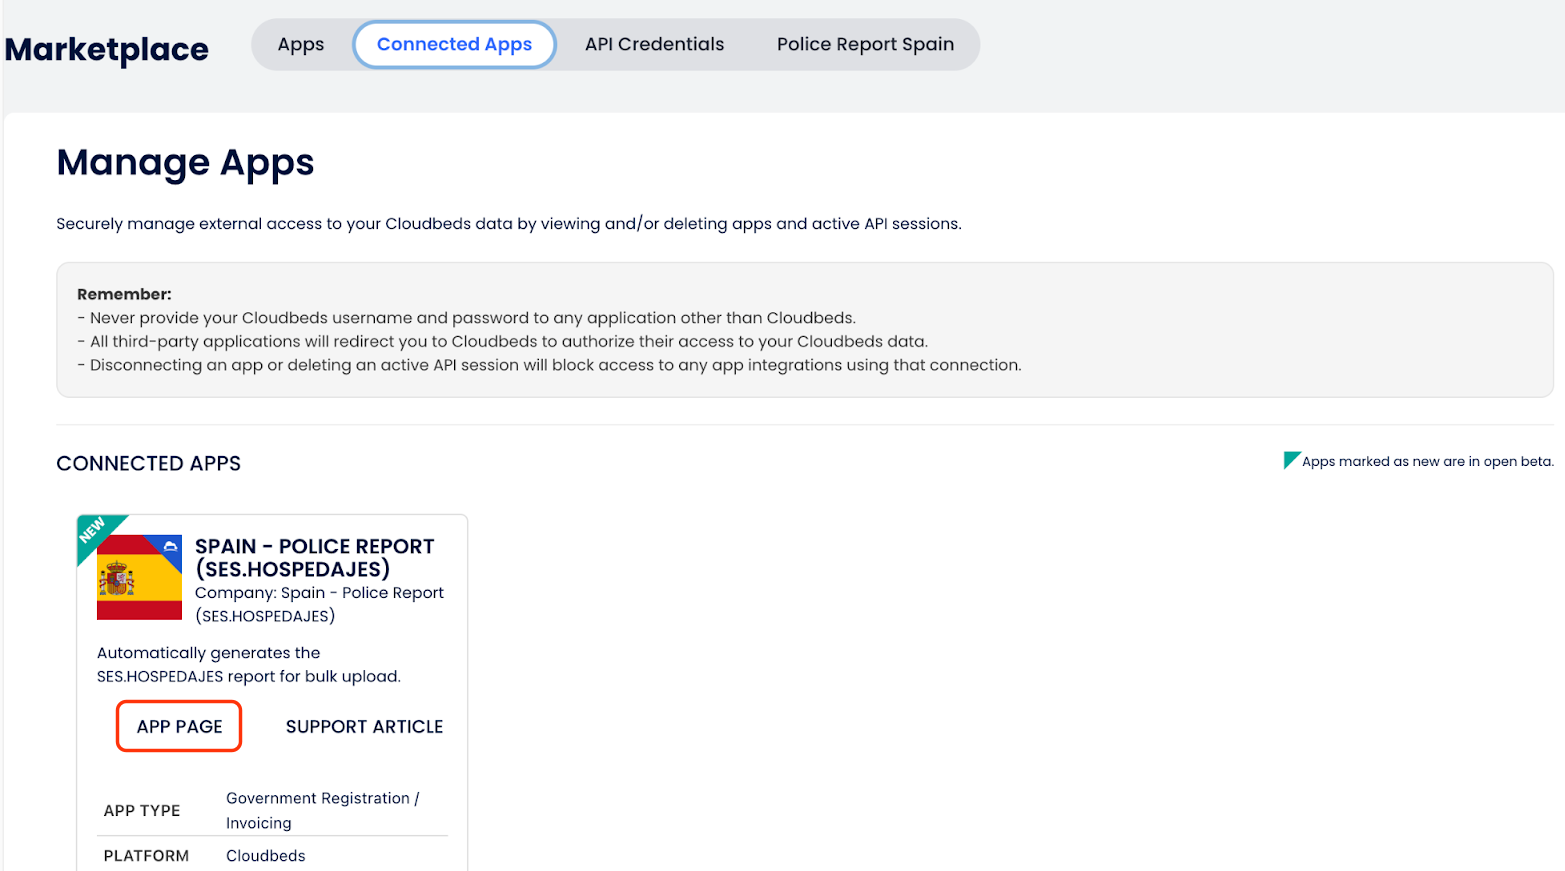Click the small blue badge on flag logo
This screenshot has height=871, width=1565.
[x=170, y=546]
